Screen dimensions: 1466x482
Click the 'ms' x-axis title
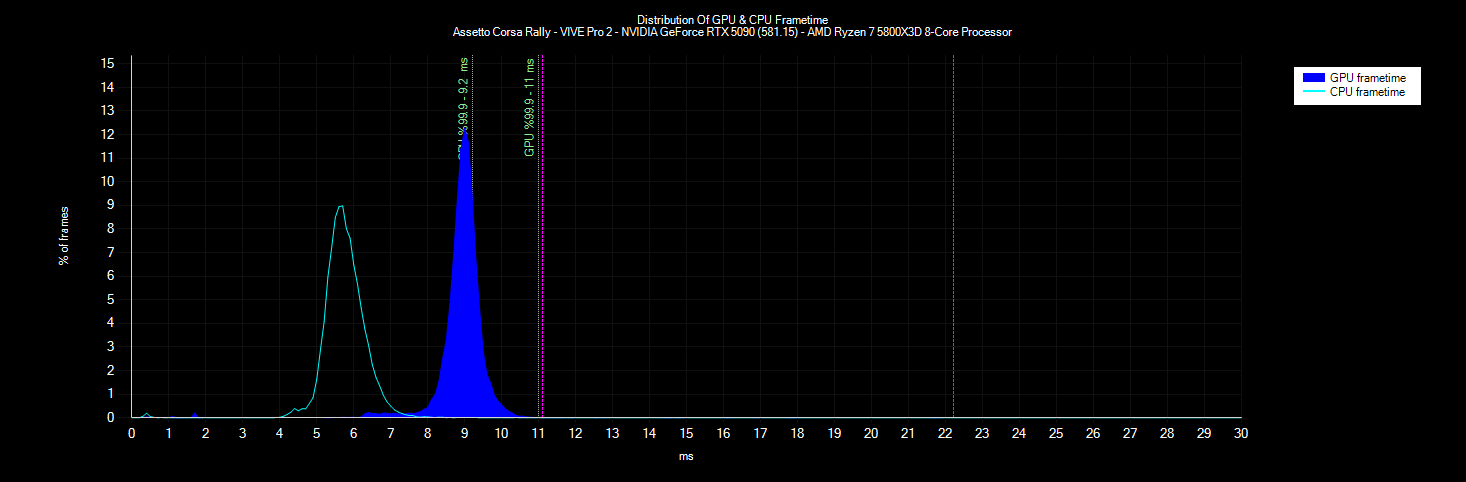[686, 456]
